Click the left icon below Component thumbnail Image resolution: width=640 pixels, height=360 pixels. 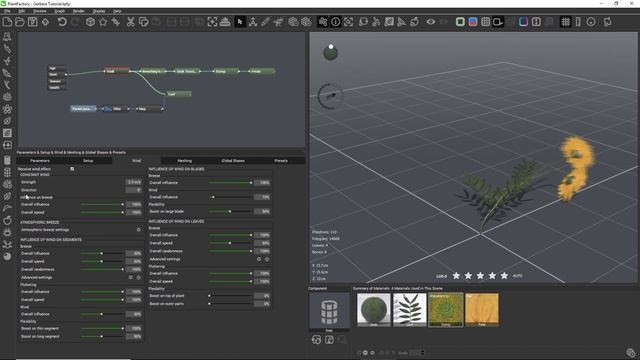click(316, 340)
